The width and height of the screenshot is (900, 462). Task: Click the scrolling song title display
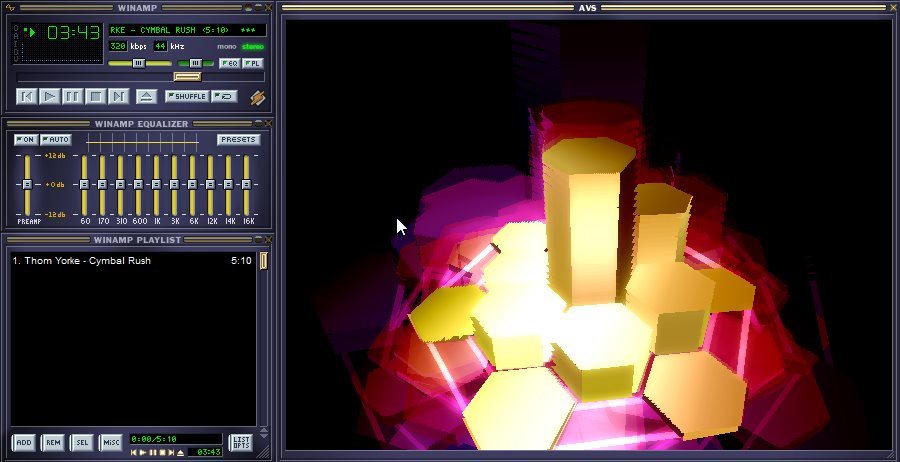187,30
